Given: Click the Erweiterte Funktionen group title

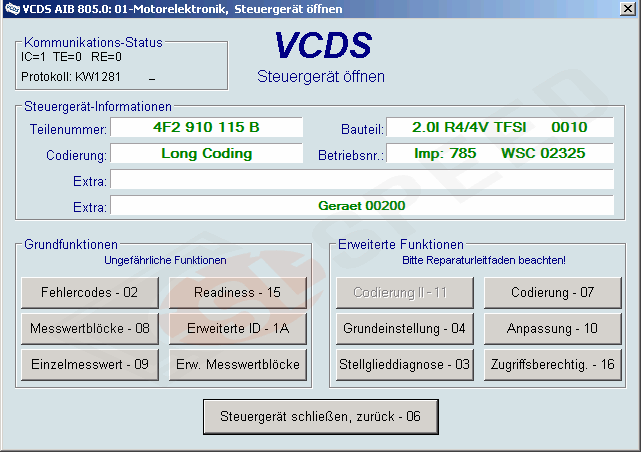Looking at the screenshot, I should tap(401, 244).
